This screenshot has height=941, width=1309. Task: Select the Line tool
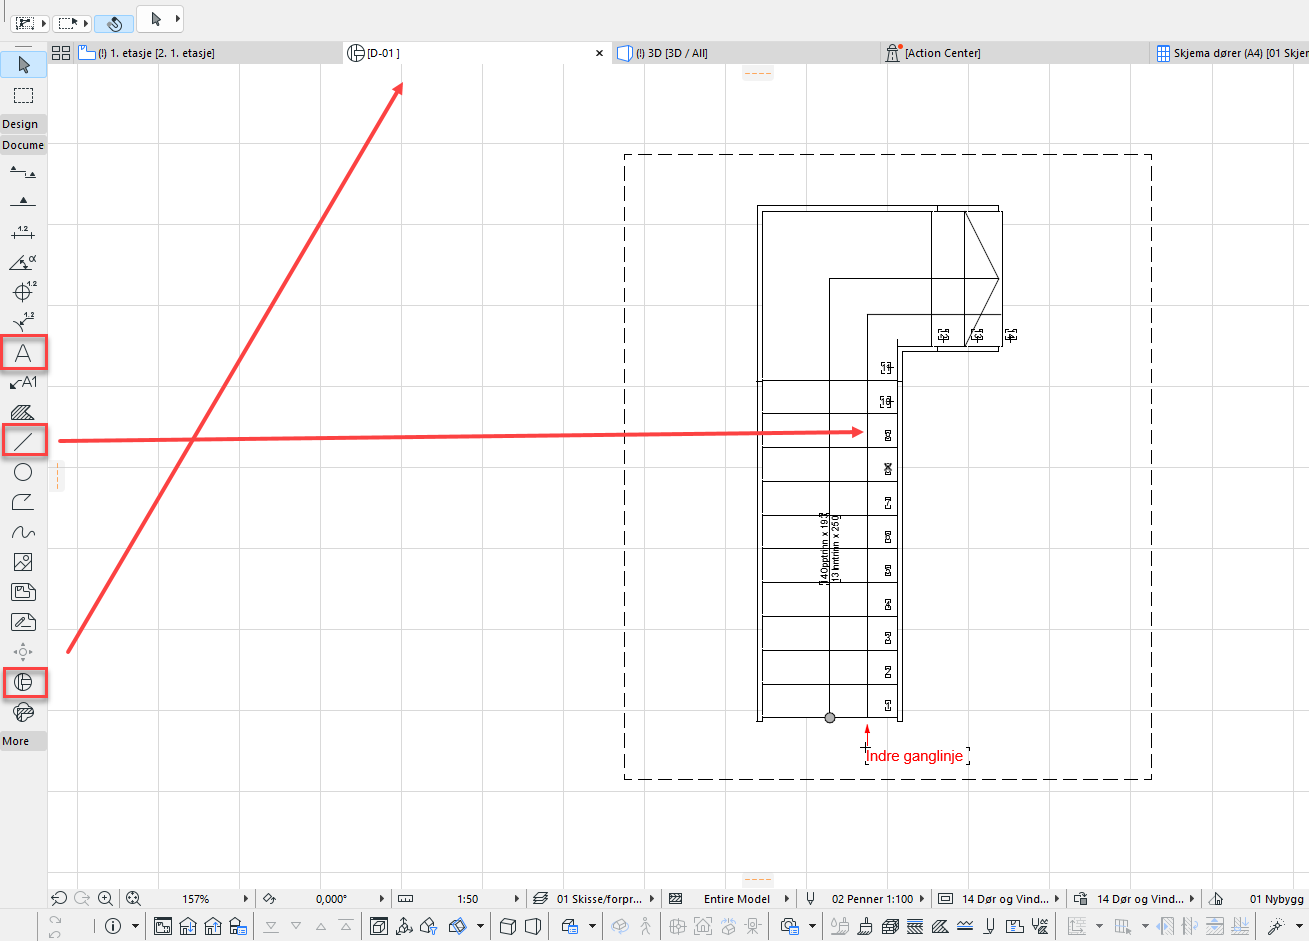23,440
